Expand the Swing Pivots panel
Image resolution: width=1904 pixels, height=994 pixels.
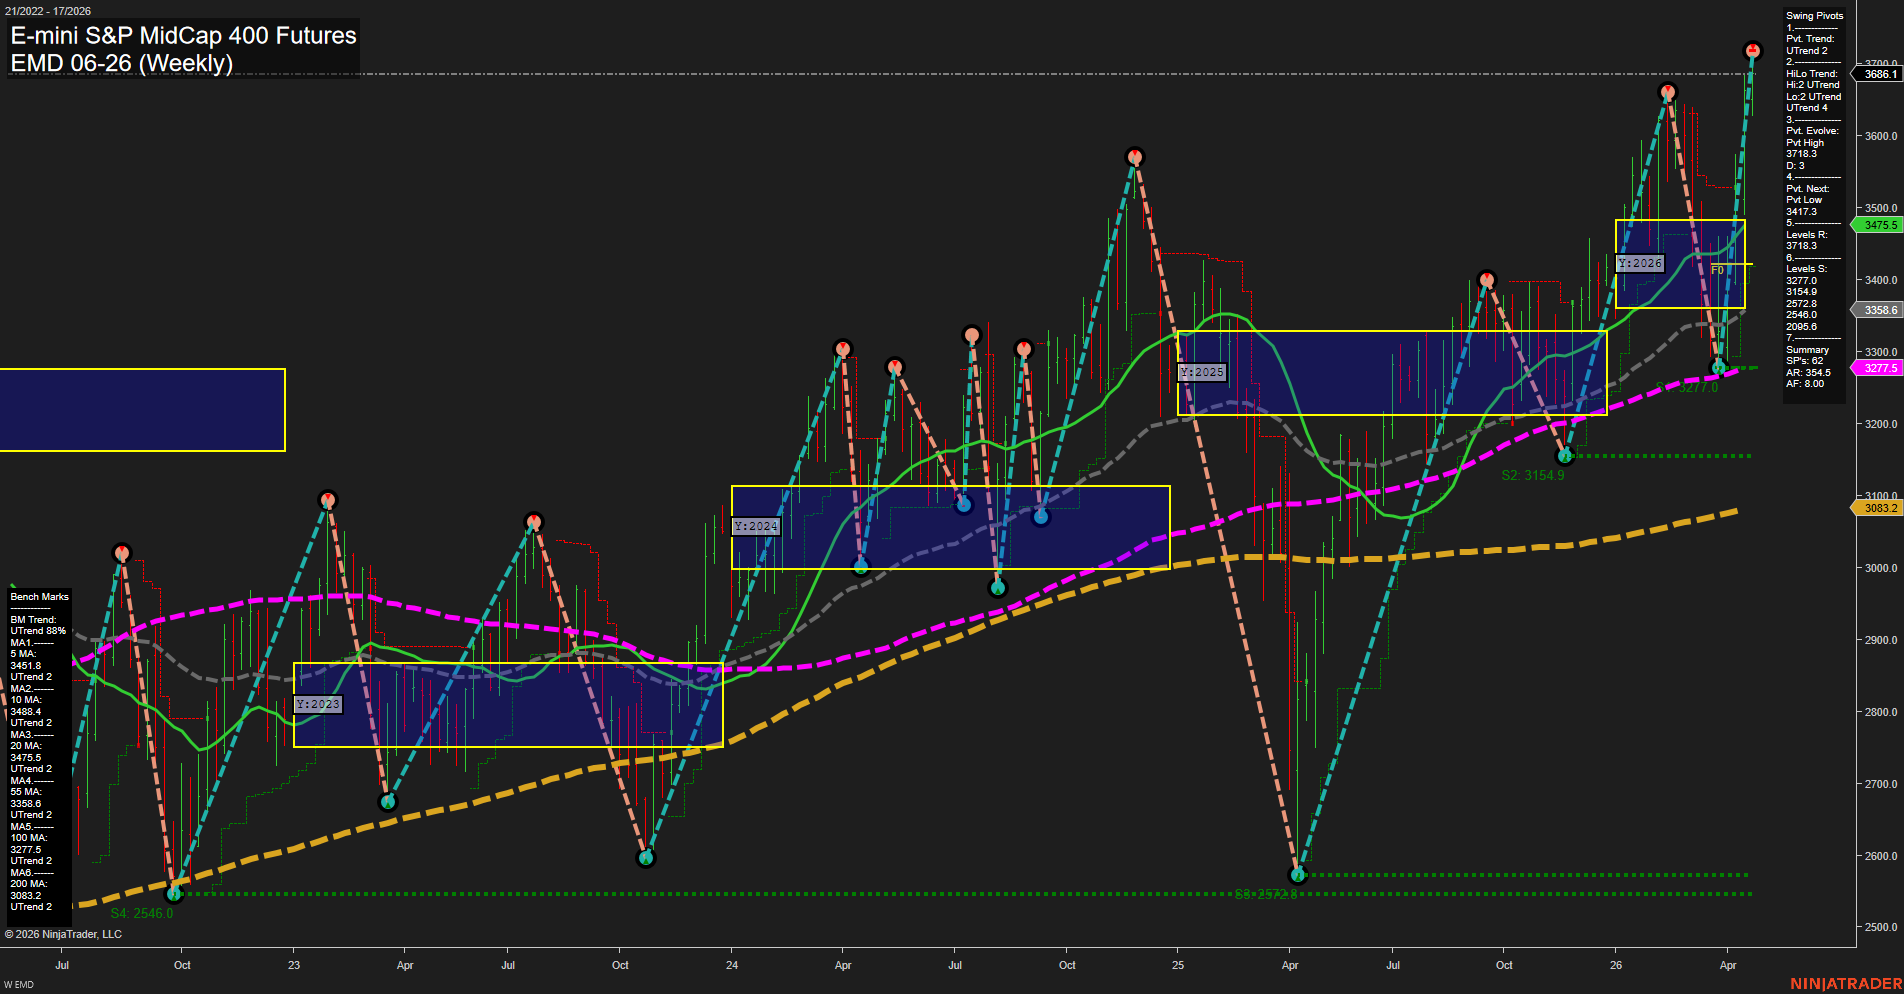(x=1812, y=15)
